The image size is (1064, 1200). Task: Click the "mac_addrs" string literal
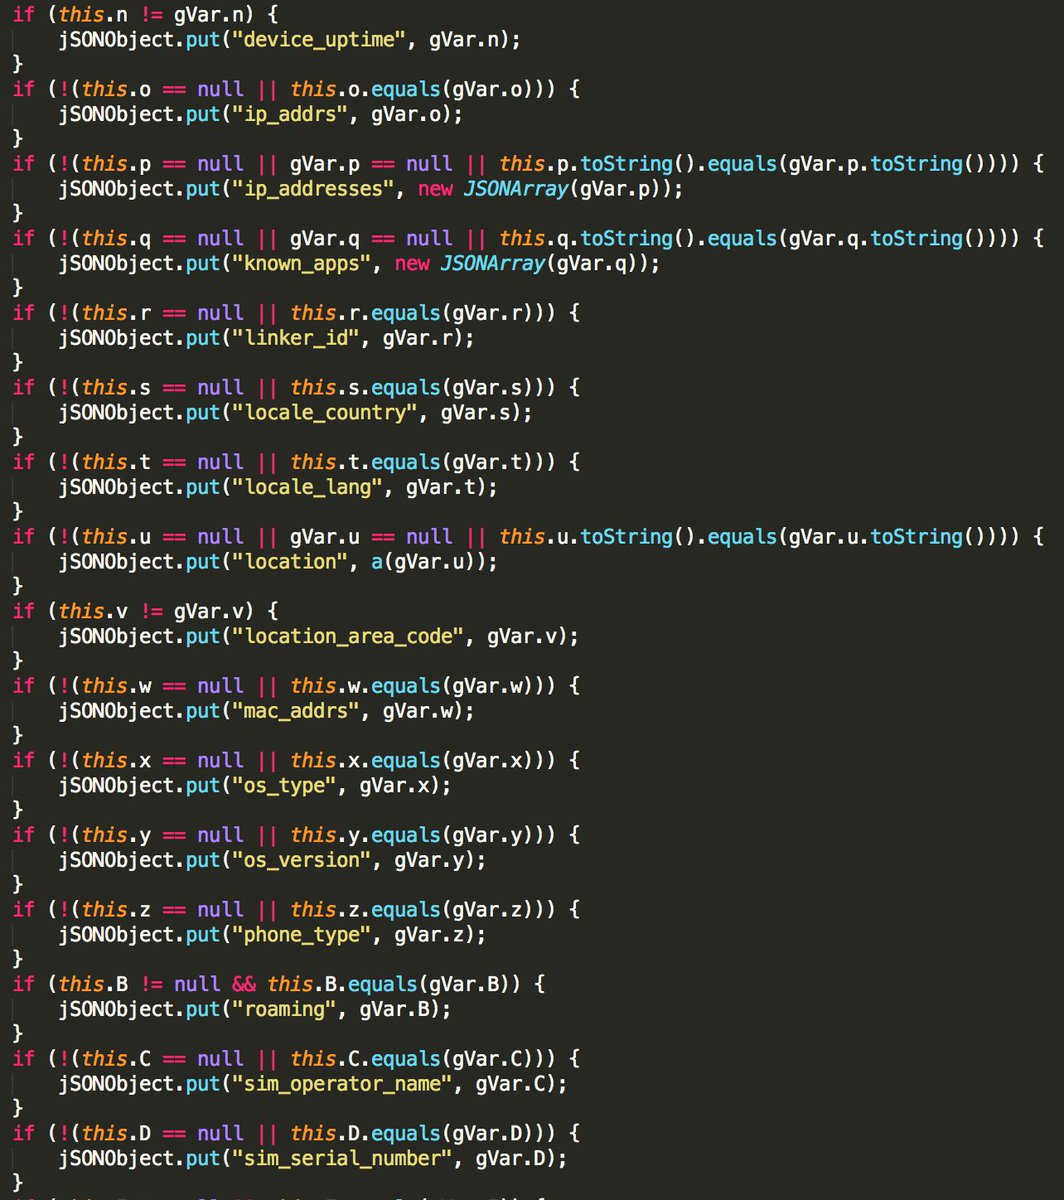tap(296, 711)
